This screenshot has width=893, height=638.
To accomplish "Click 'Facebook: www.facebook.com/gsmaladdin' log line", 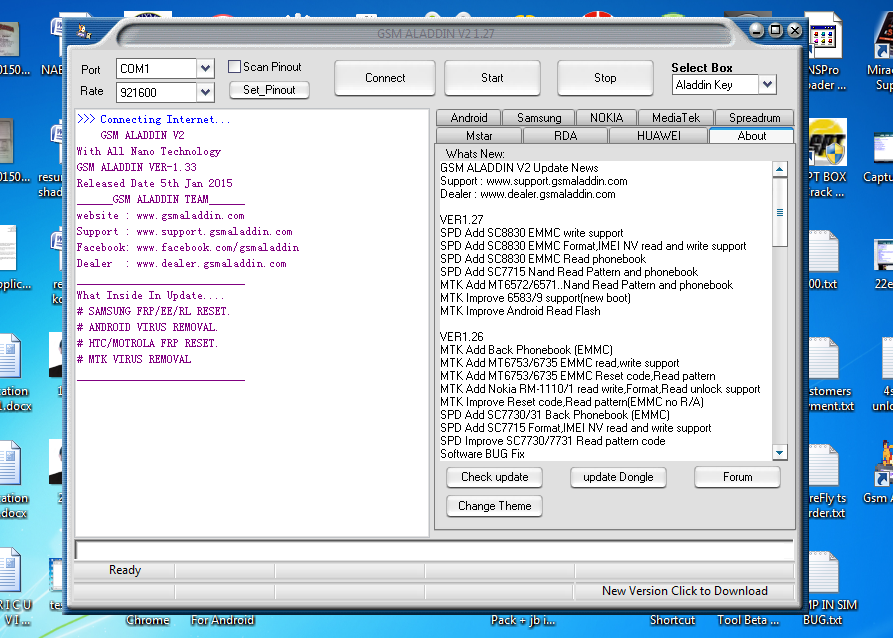I will point(188,248).
